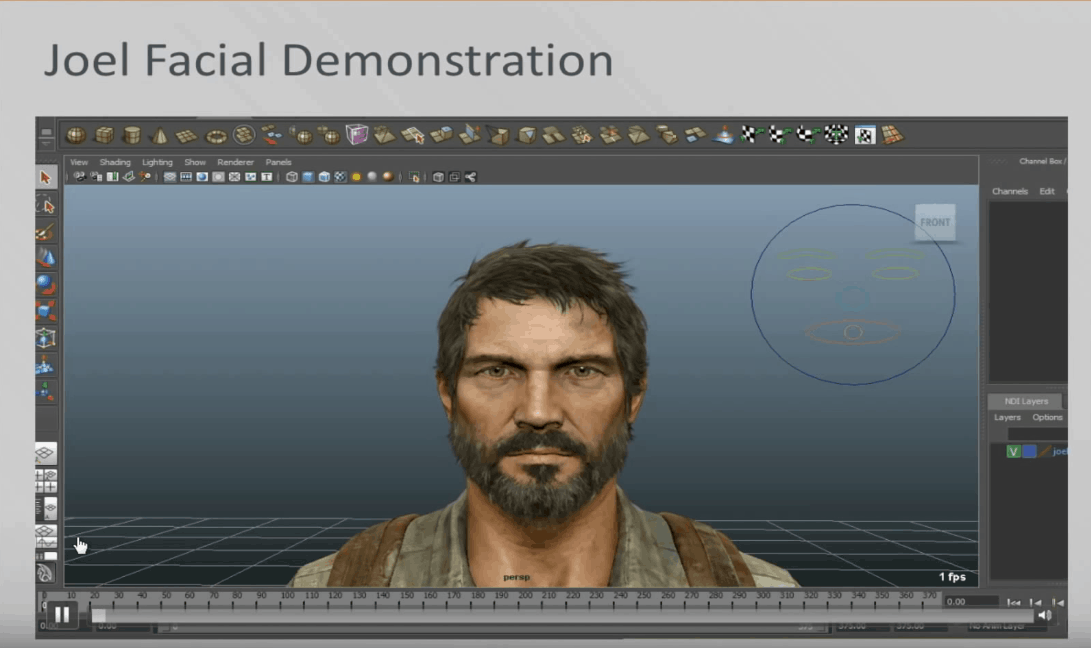
Task: Click frame 200 on the timeline
Action: pyautogui.click(x=525, y=596)
